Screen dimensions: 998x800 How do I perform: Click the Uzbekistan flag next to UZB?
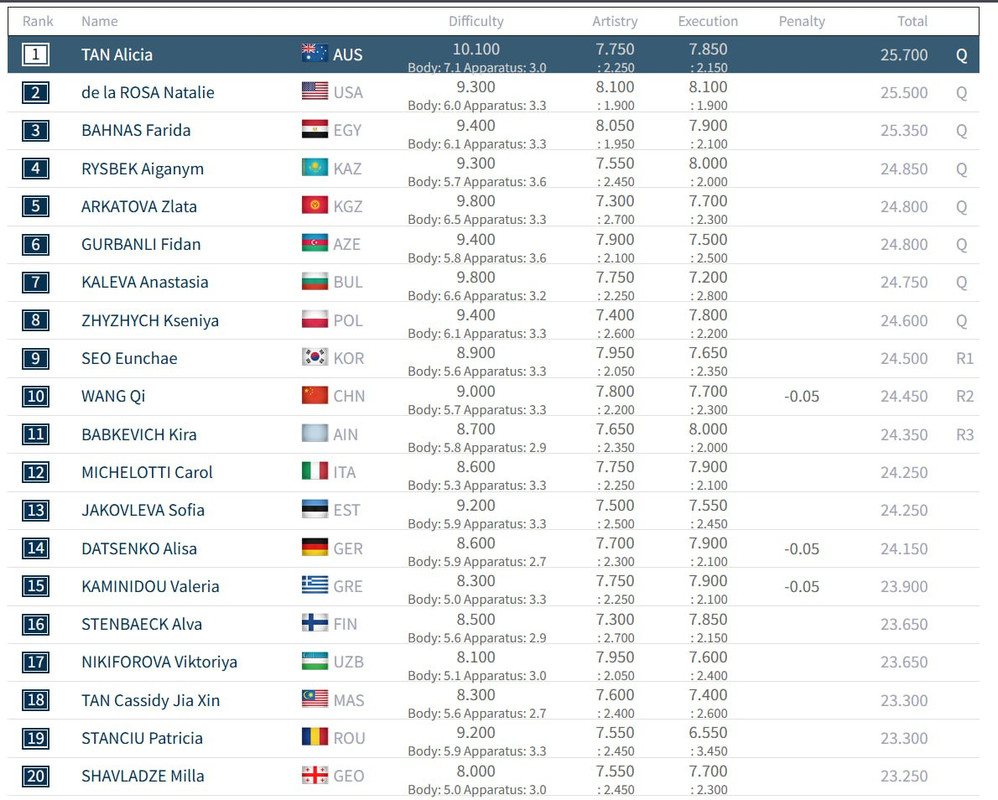click(x=314, y=661)
